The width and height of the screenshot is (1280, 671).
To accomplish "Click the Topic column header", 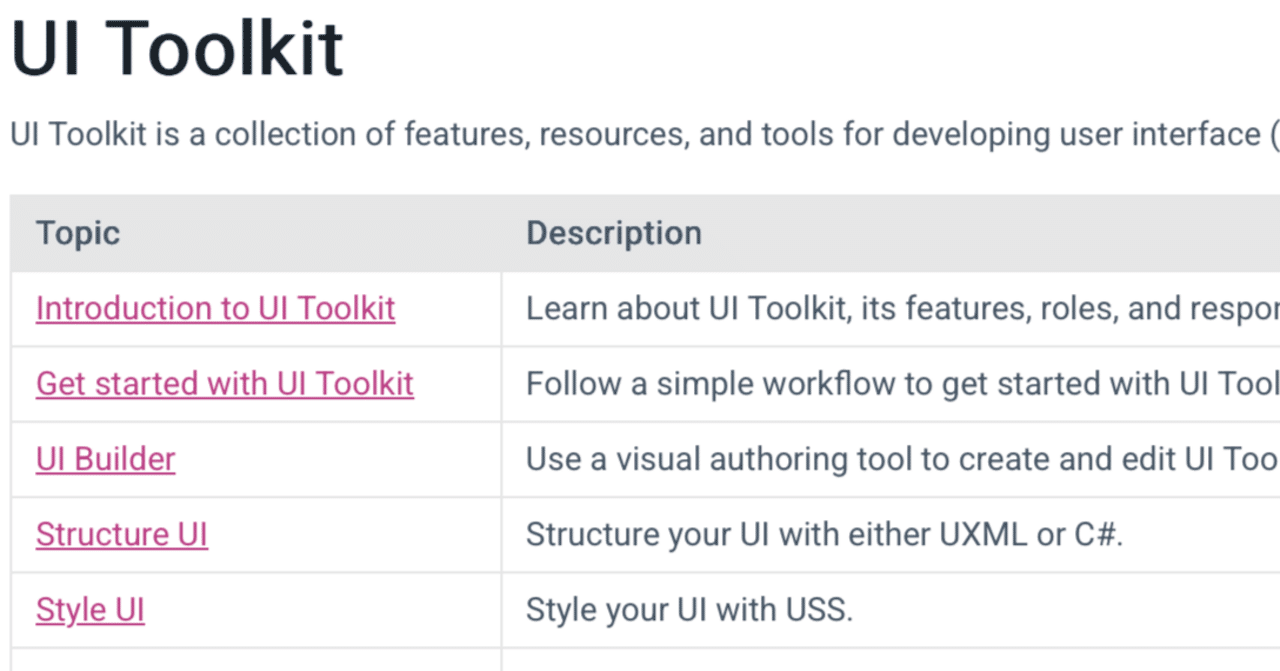I will coord(78,233).
